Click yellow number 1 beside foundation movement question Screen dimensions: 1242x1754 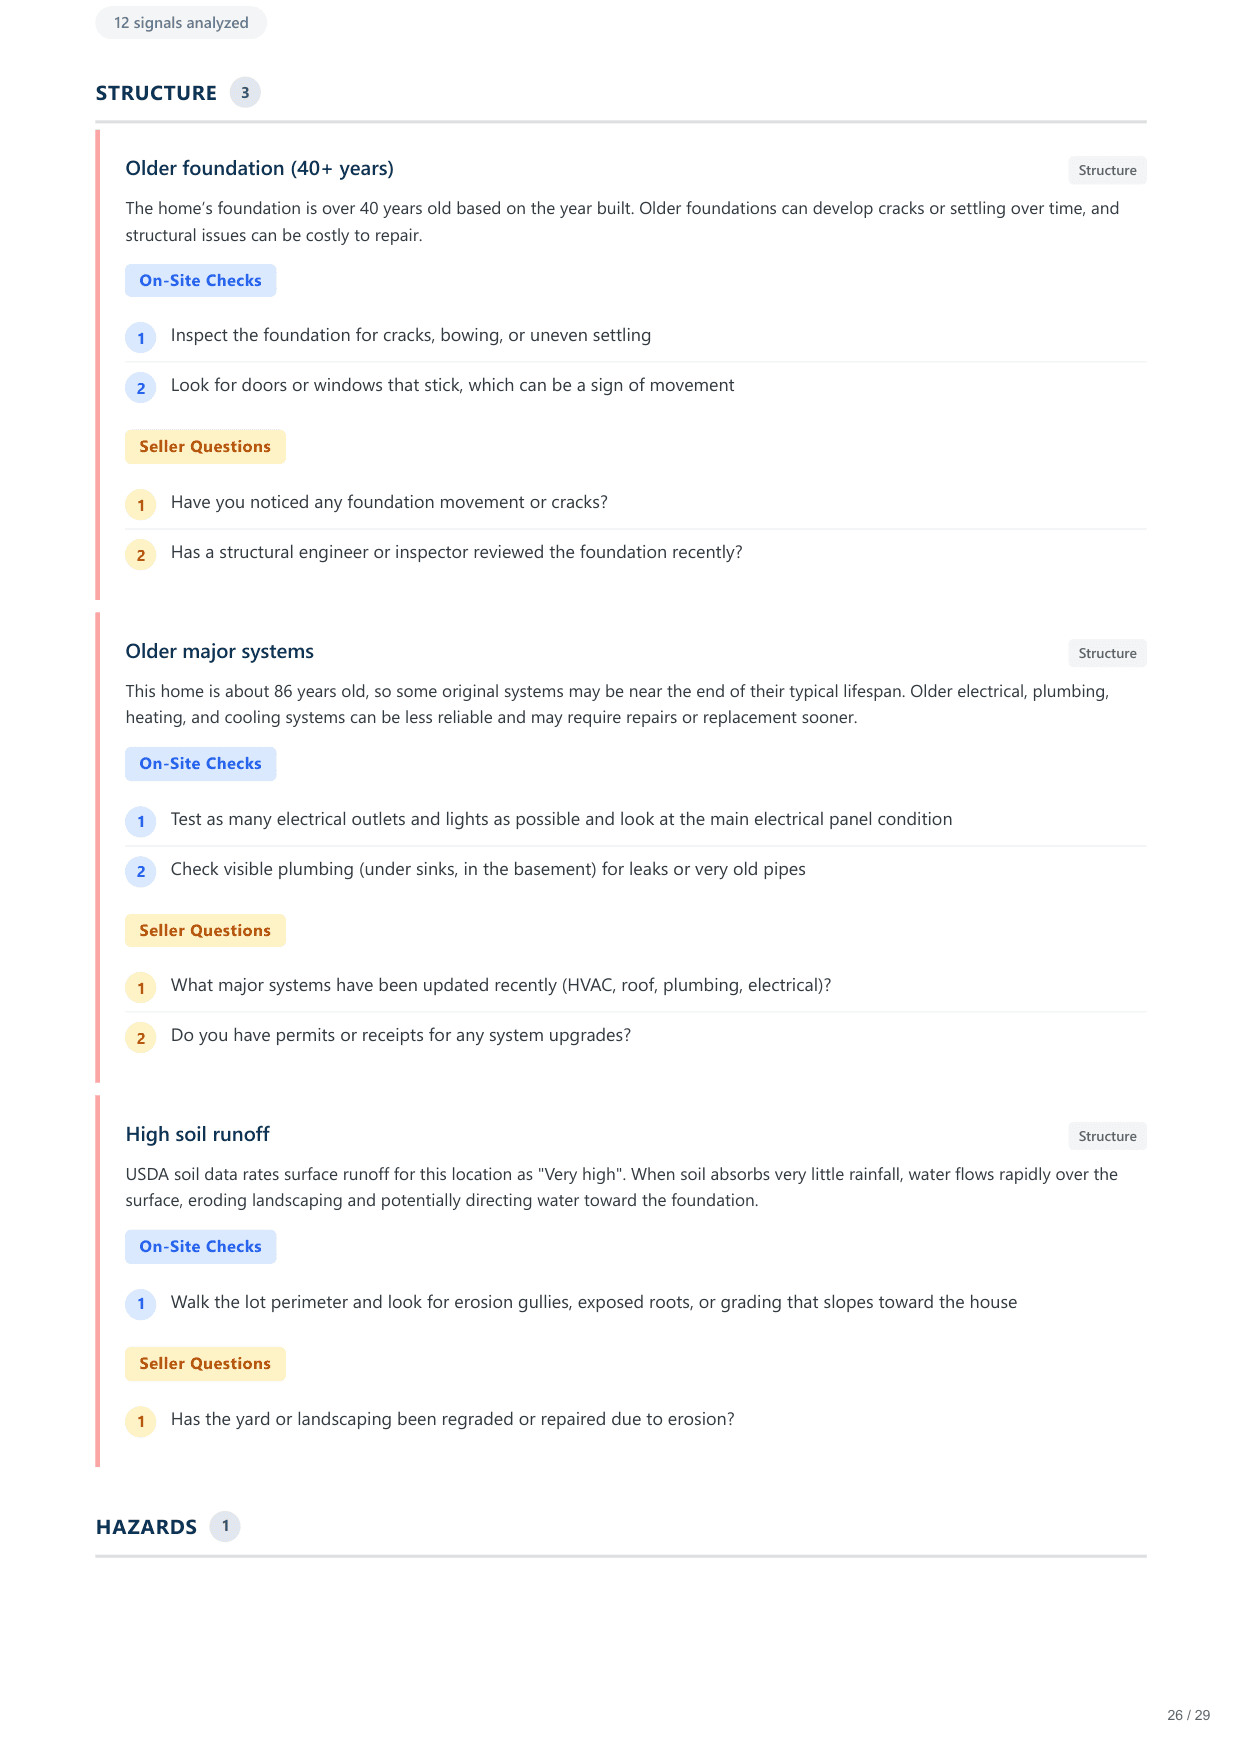(x=141, y=505)
